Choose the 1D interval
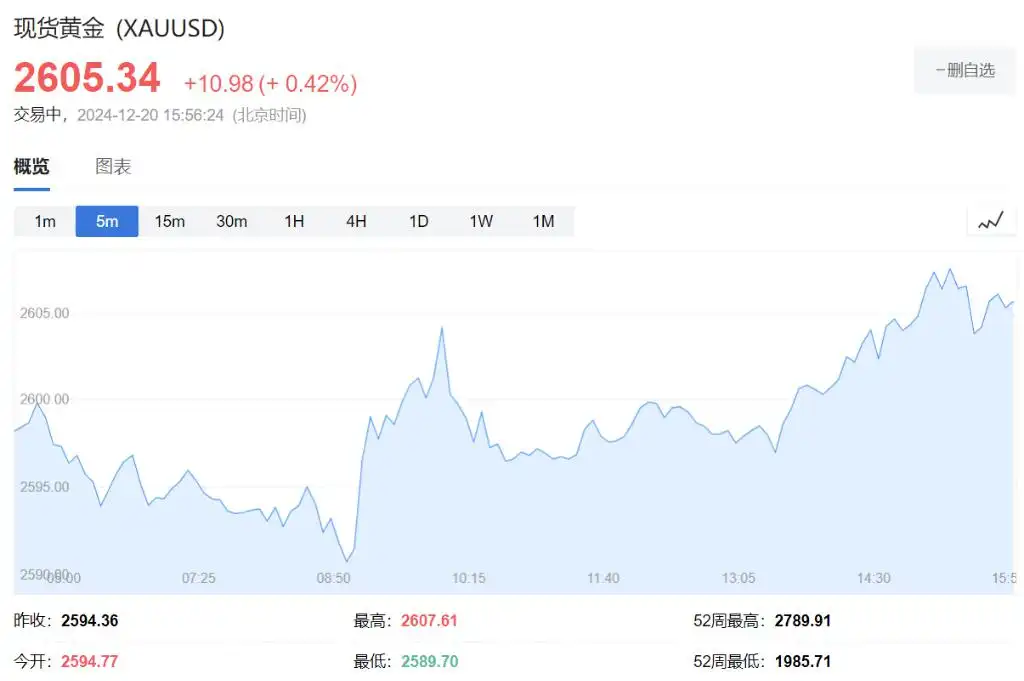Image resolution: width=1024 pixels, height=681 pixels. (x=418, y=221)
